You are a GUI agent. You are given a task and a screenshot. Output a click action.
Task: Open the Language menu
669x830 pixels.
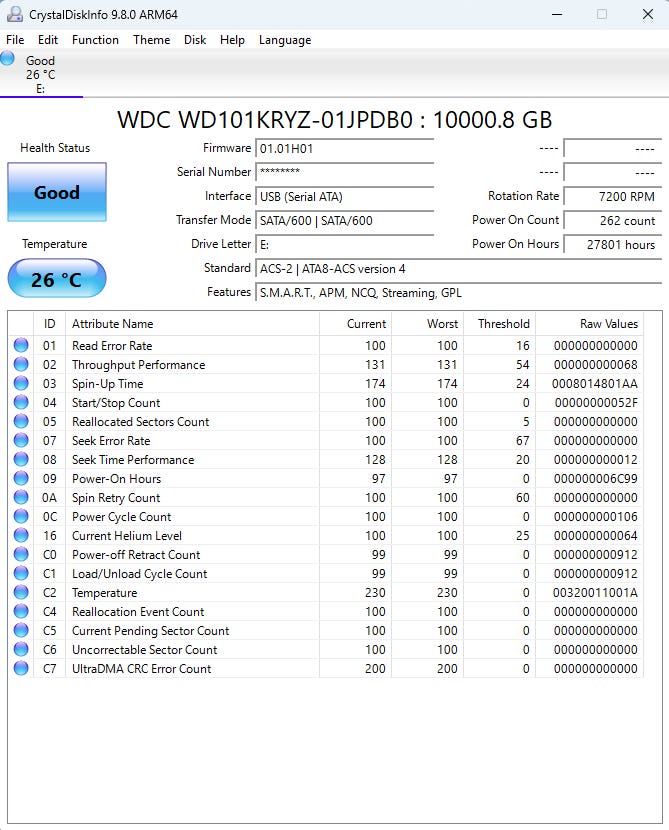point(285,40)
